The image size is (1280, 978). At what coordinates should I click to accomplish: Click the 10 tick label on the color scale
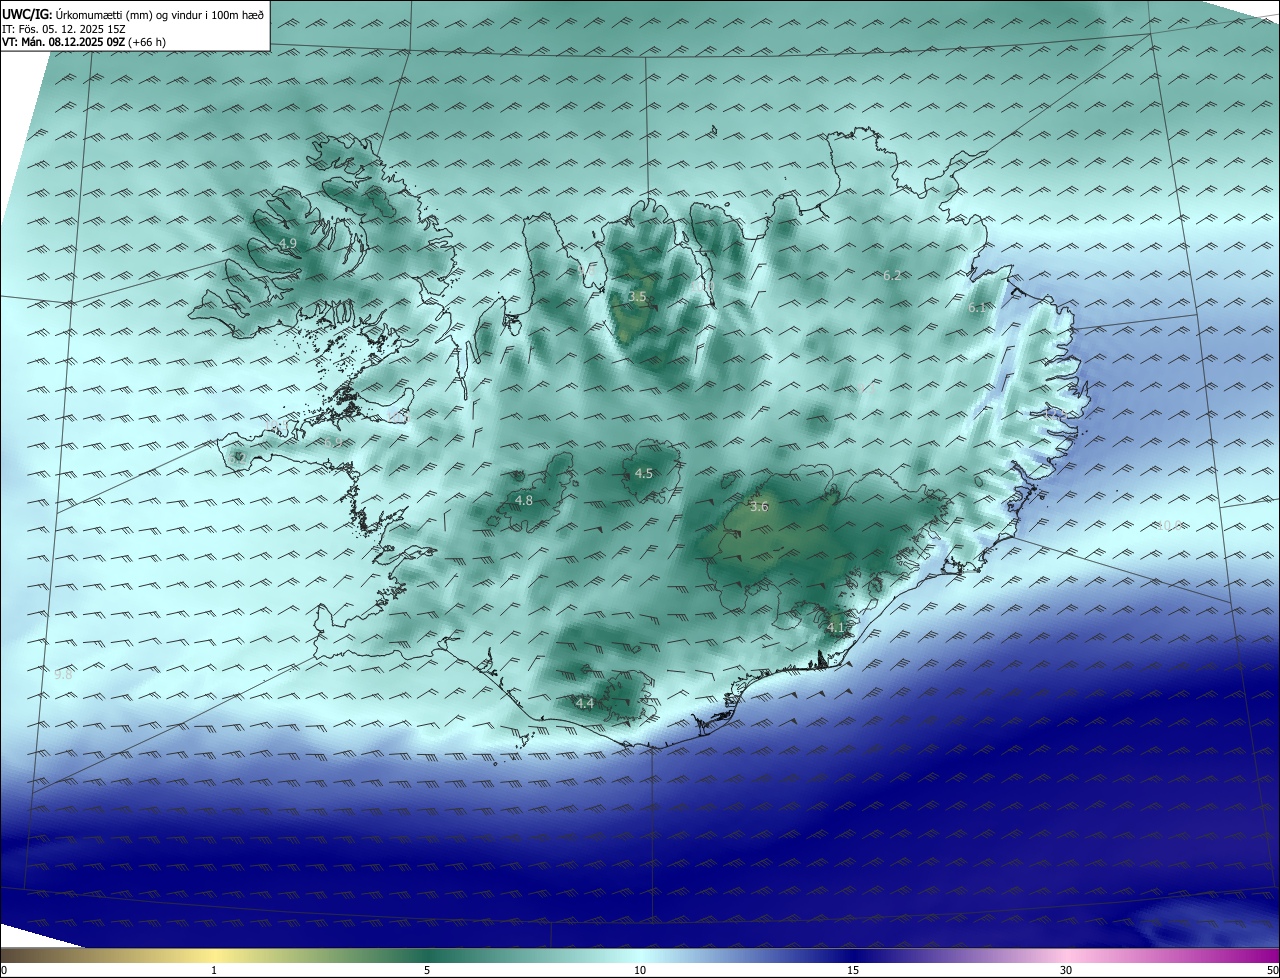pyautogui.click(x=640, y=970)
